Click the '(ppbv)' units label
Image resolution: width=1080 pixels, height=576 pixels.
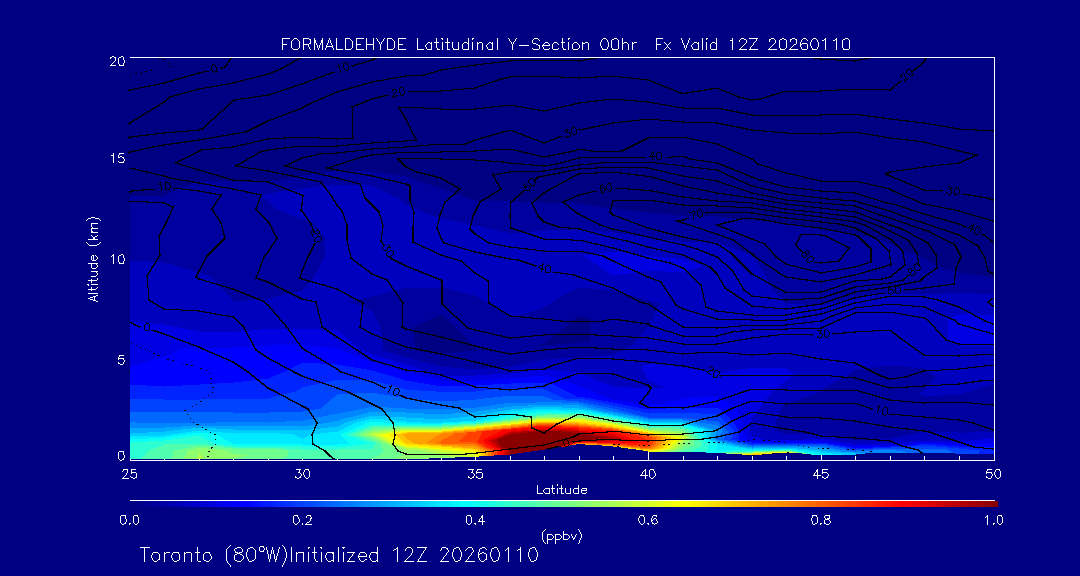point(561,536)
